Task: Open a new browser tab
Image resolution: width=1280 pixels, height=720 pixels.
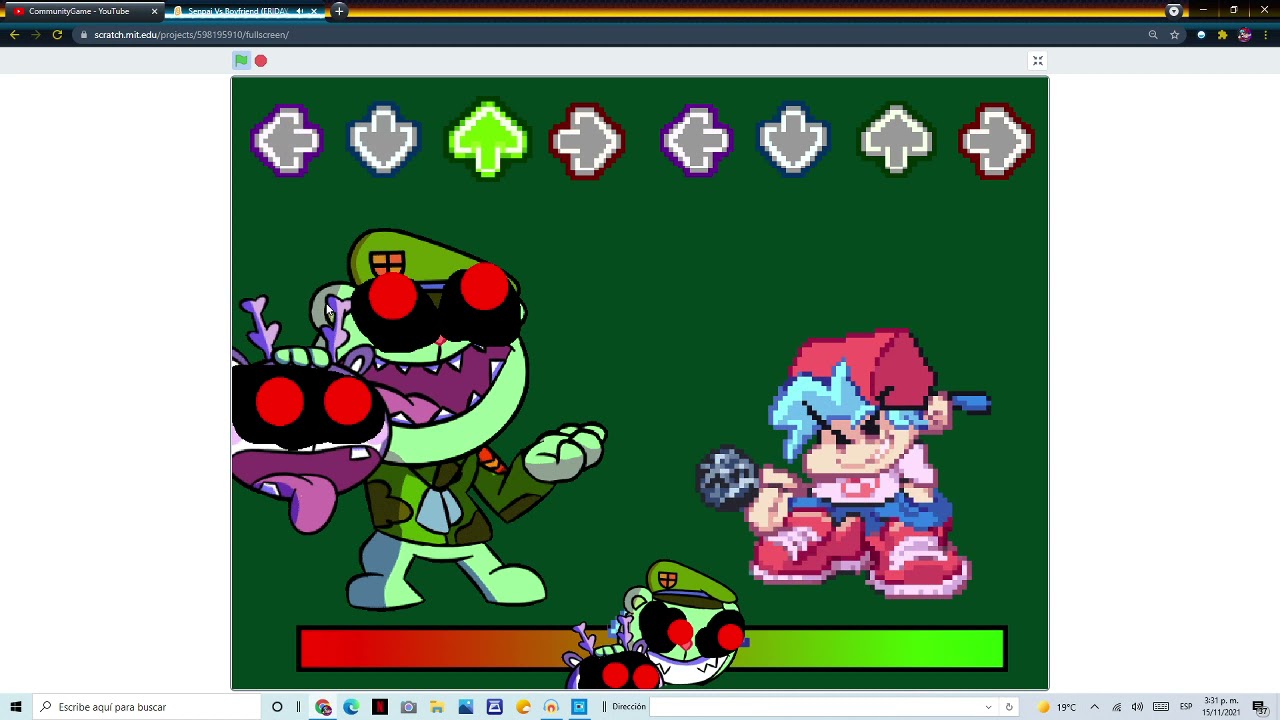Action: point(339,11)
